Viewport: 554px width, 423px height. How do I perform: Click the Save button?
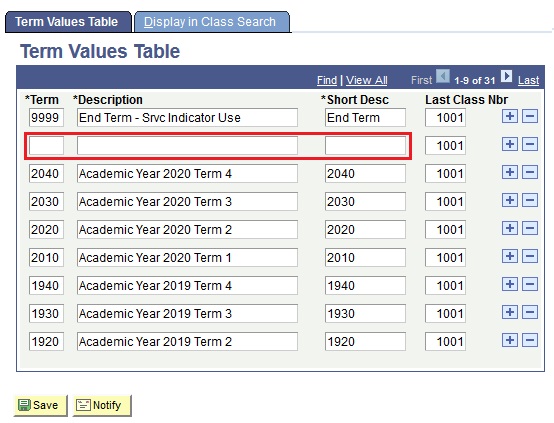(40, 405)
